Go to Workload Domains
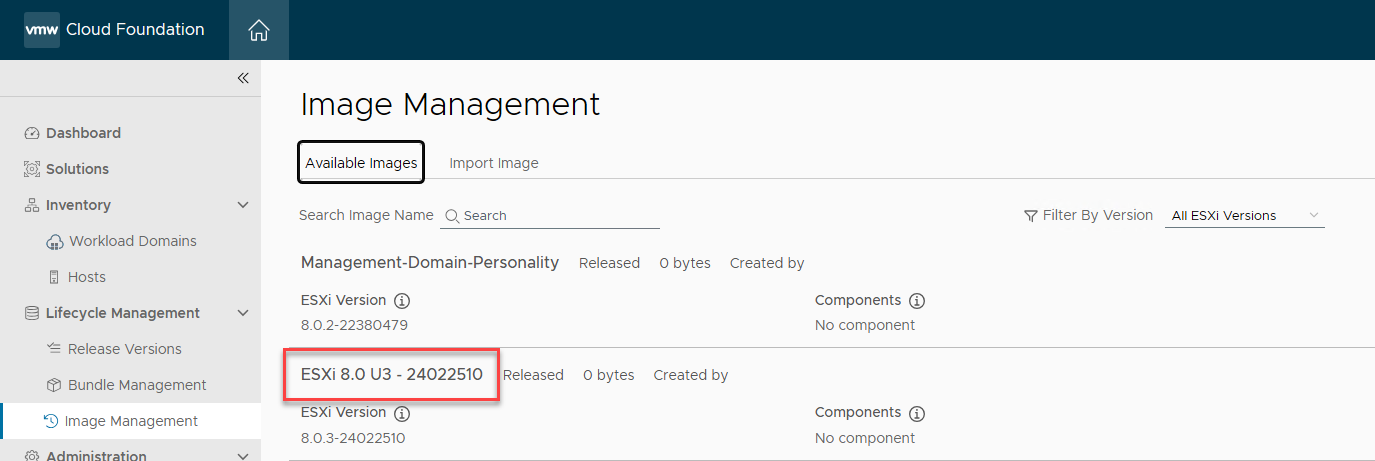The width and height of the screenshot is (1375, 461). point(132,241)
